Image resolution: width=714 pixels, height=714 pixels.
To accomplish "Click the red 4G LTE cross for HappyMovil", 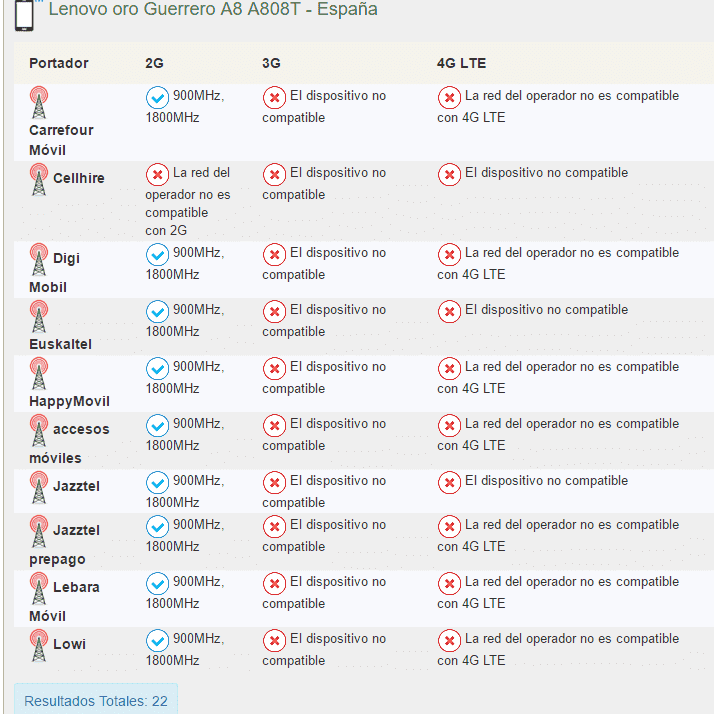I will [449, 368].
